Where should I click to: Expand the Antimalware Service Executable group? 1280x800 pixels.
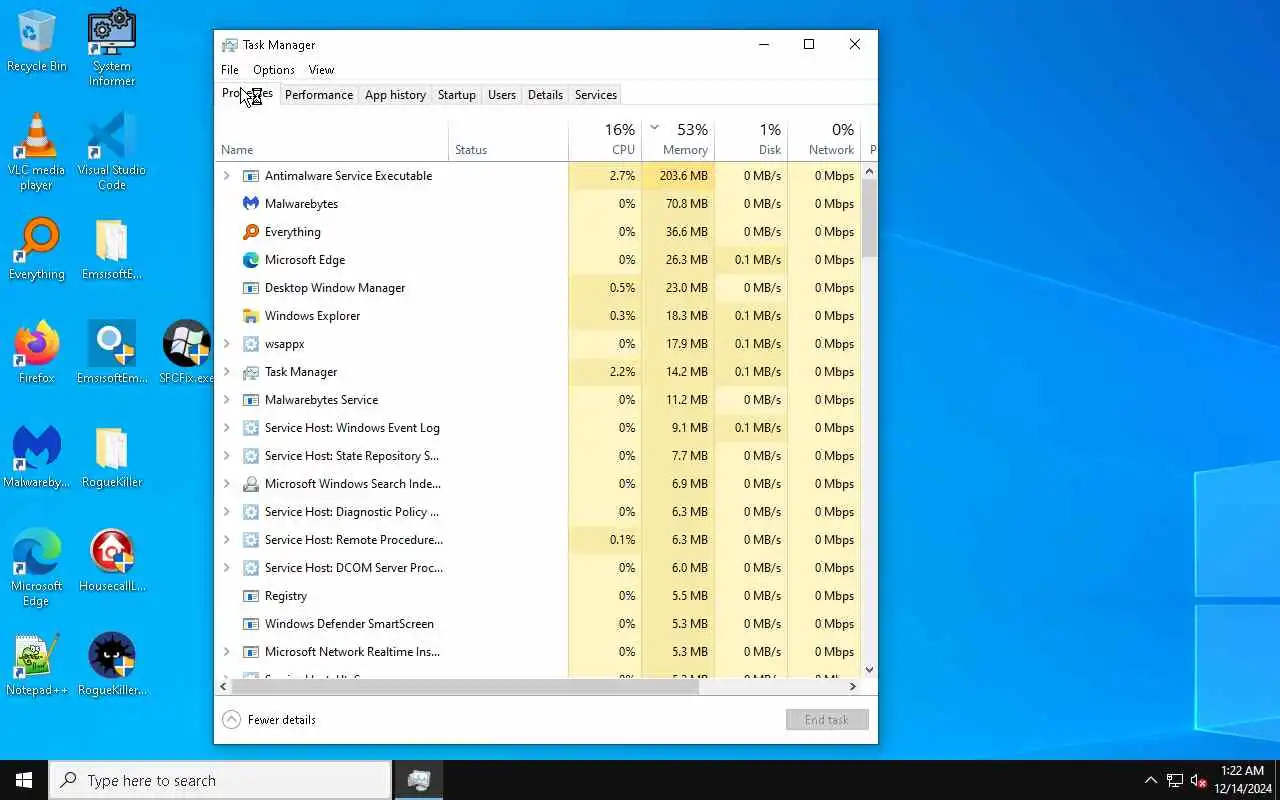click(226, 175)
